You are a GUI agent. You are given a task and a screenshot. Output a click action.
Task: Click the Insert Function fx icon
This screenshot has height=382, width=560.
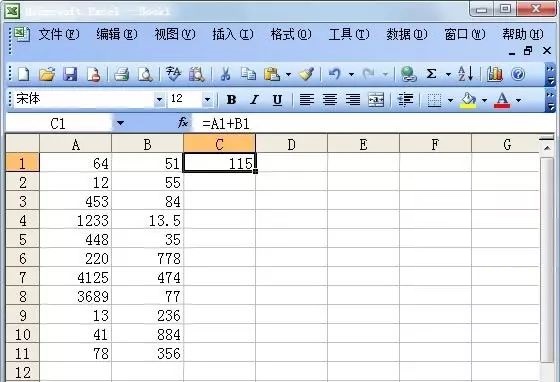click(x=183, y=123)
